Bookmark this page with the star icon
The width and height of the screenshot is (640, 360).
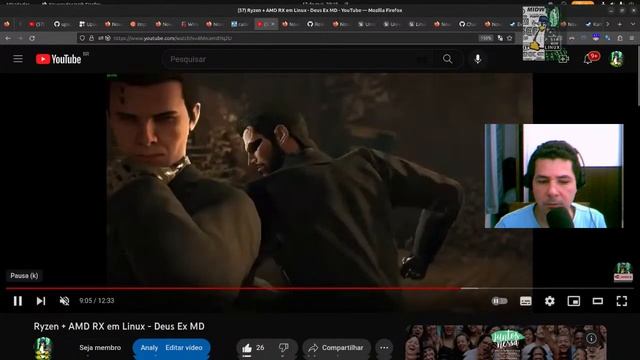tap(509, 38)
